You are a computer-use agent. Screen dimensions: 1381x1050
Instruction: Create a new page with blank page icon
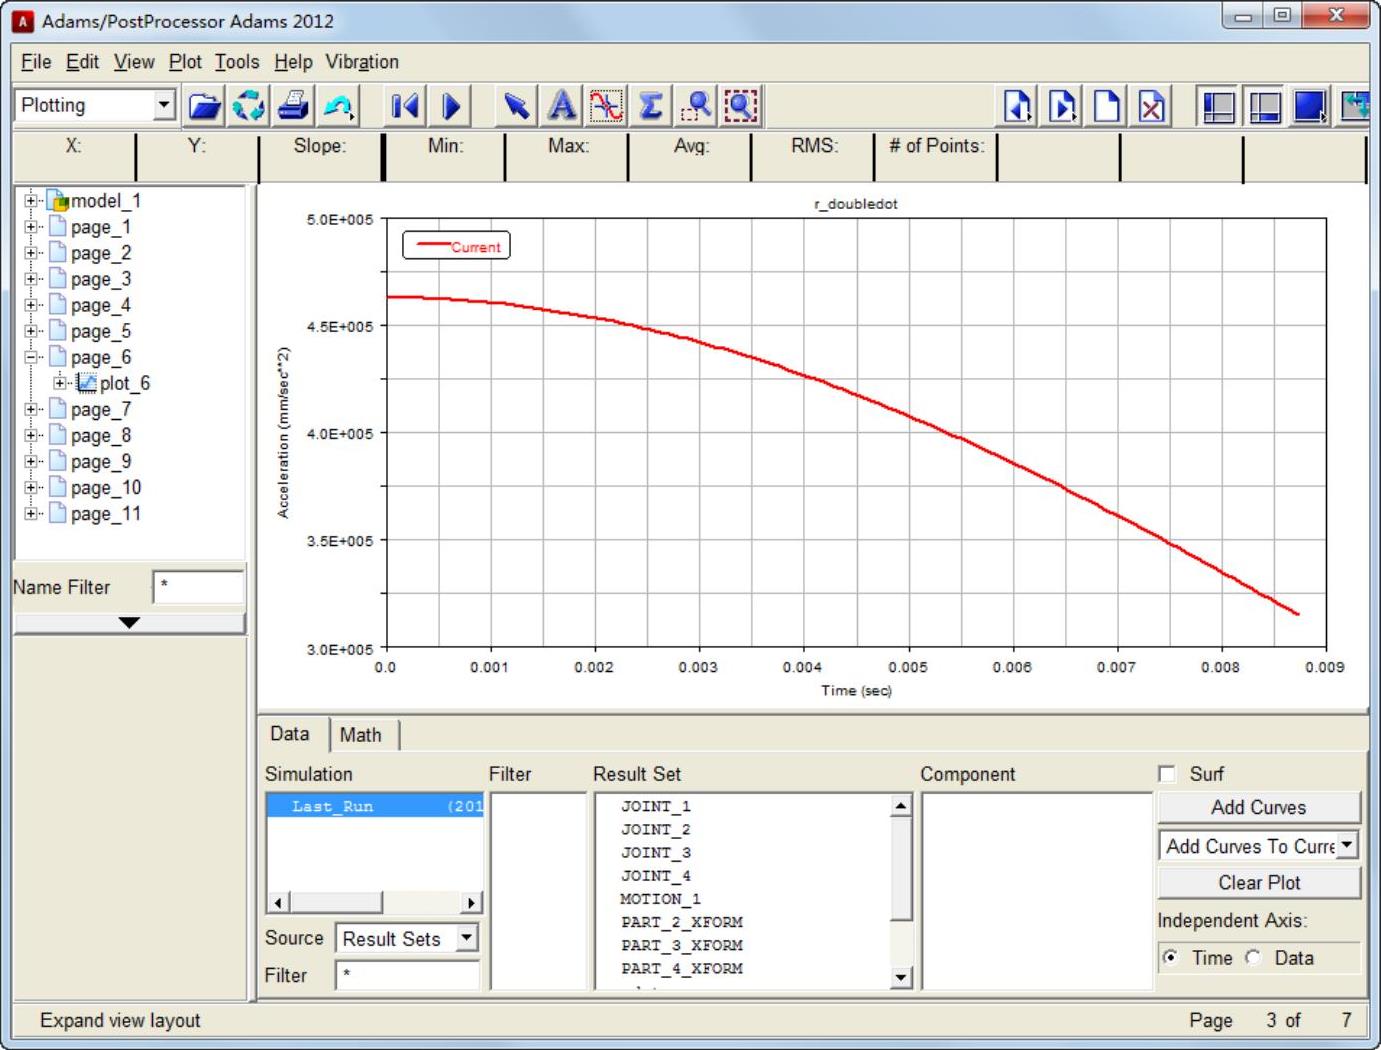[1106, 106]
